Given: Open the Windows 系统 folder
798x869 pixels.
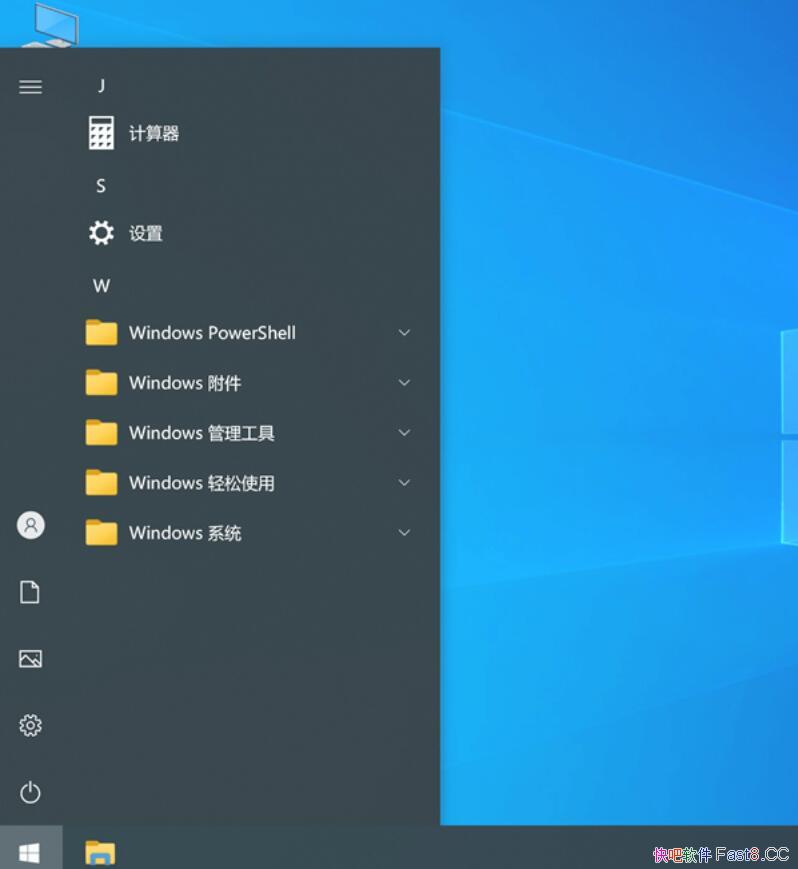Looking at the screenshot, I should point(185,533).
